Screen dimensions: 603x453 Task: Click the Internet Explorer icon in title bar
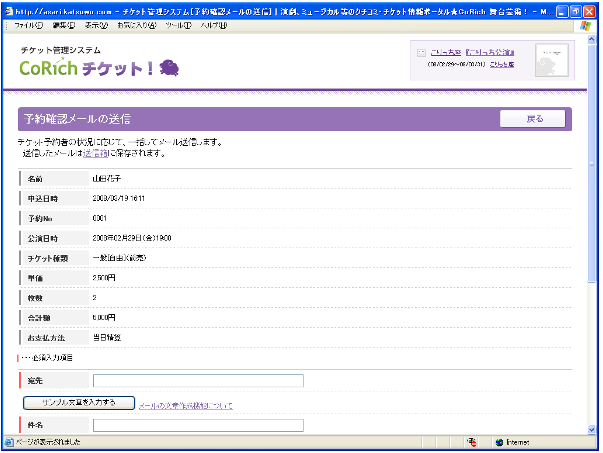(x=9, y=9)
